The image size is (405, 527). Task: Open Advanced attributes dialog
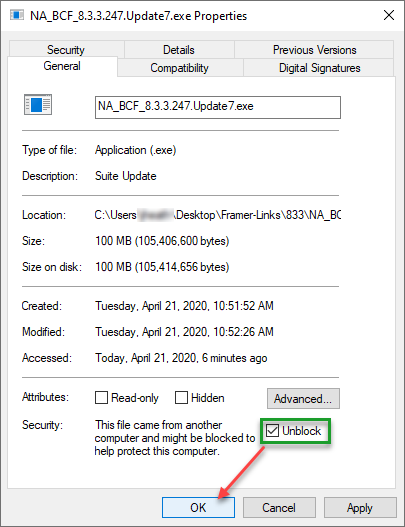tap(303, 399)
